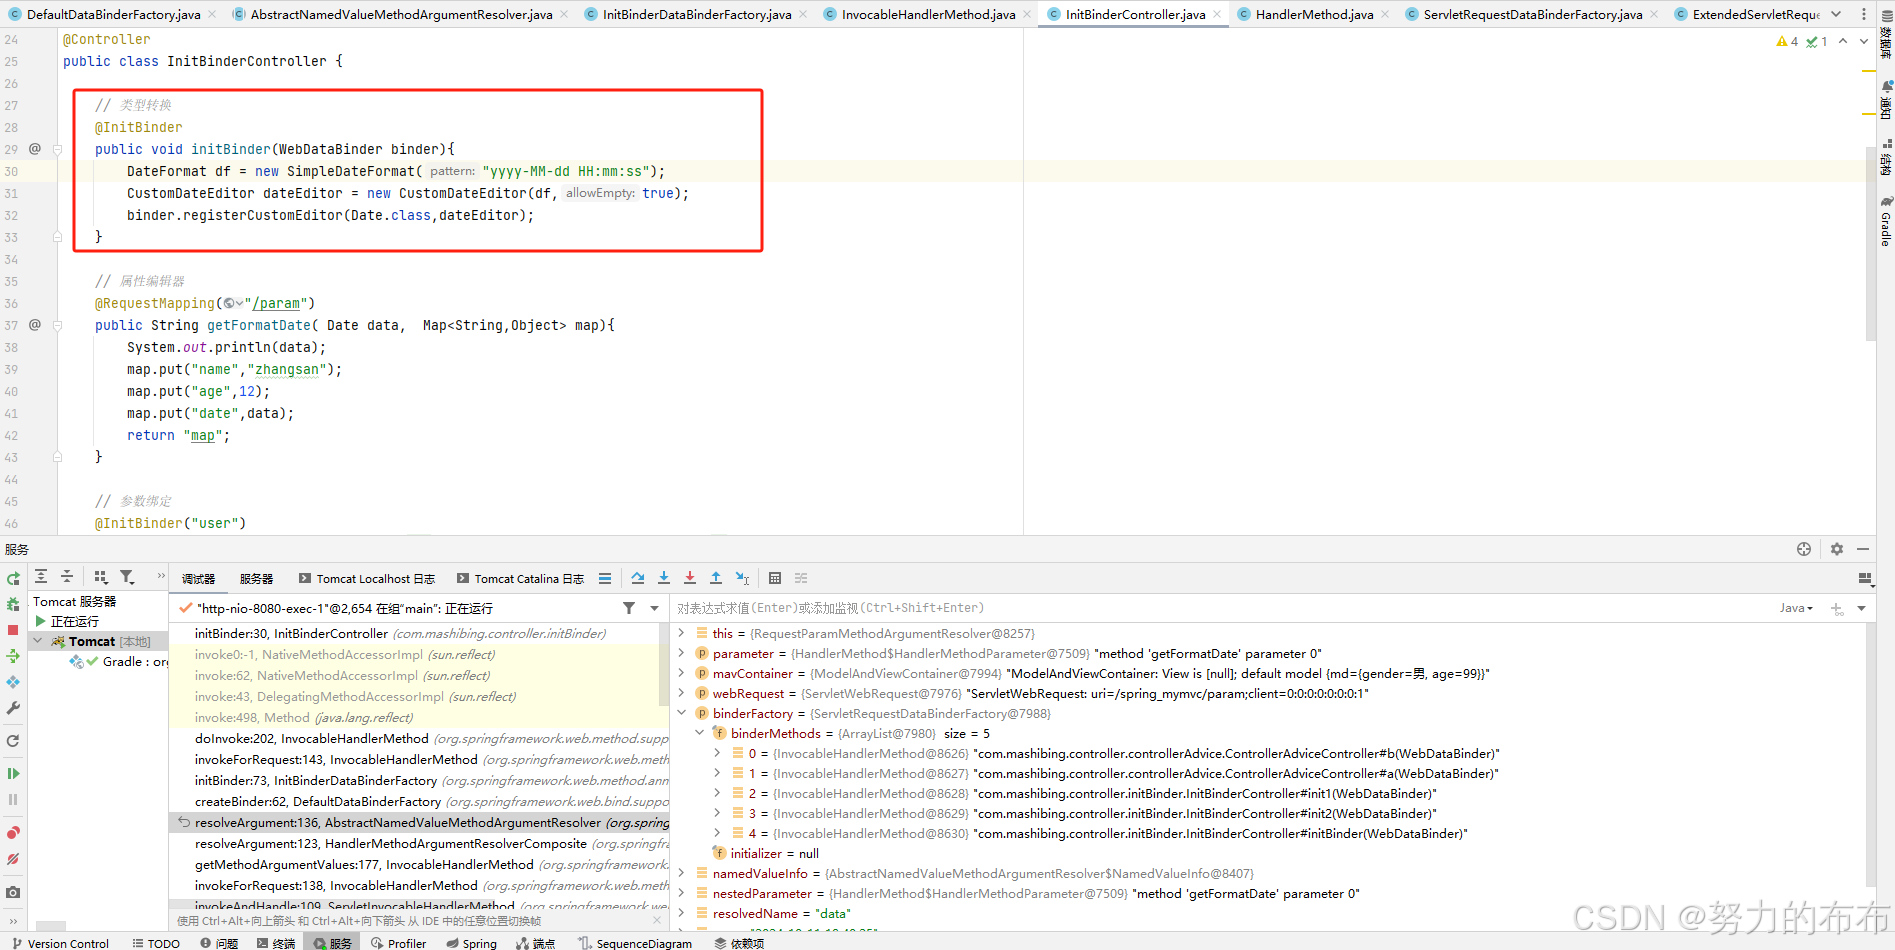Select frame resolveArgument:136 in stack
1895x950 pixels.
(417, 823)
